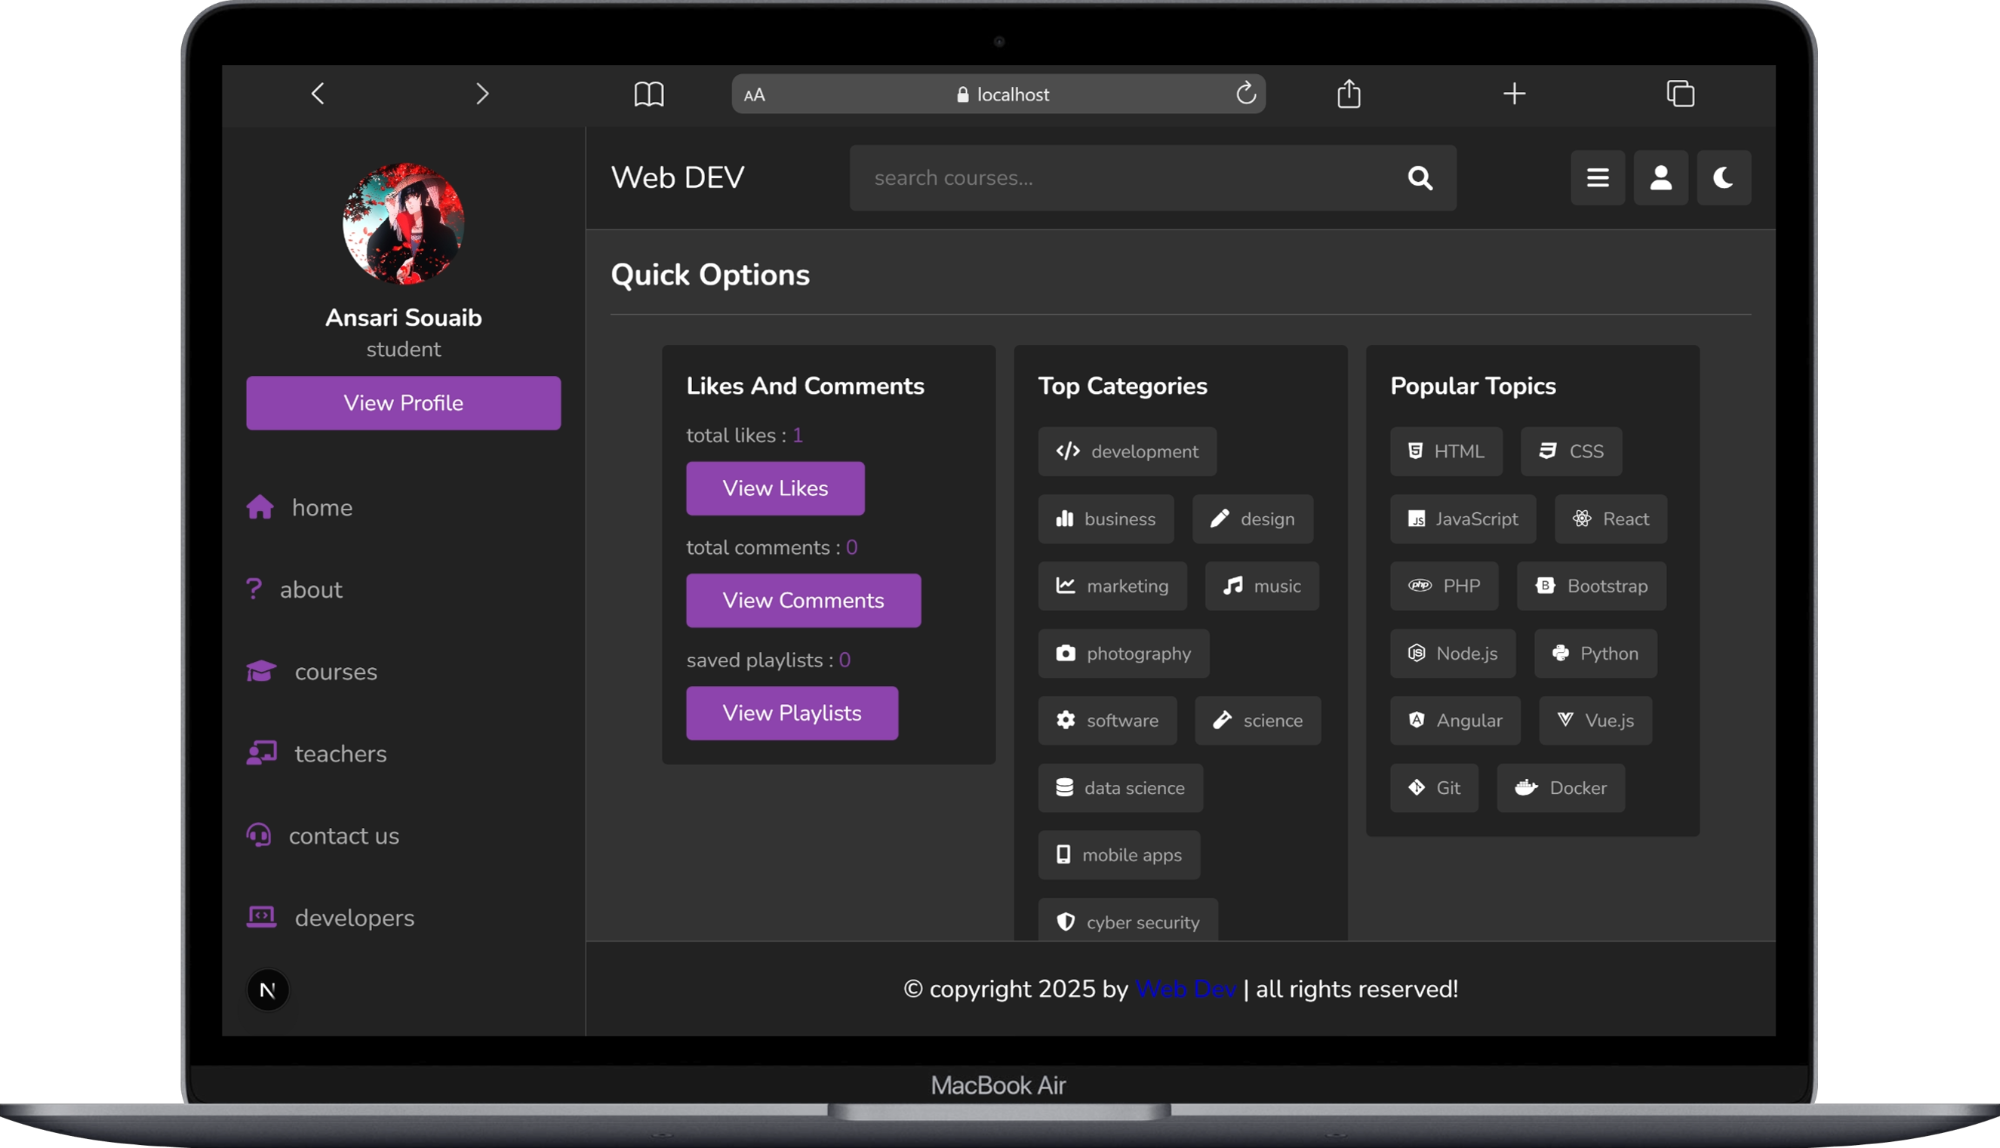Click the search magnifier icon
The image size is (2000, 1148).
(1420, 178)
